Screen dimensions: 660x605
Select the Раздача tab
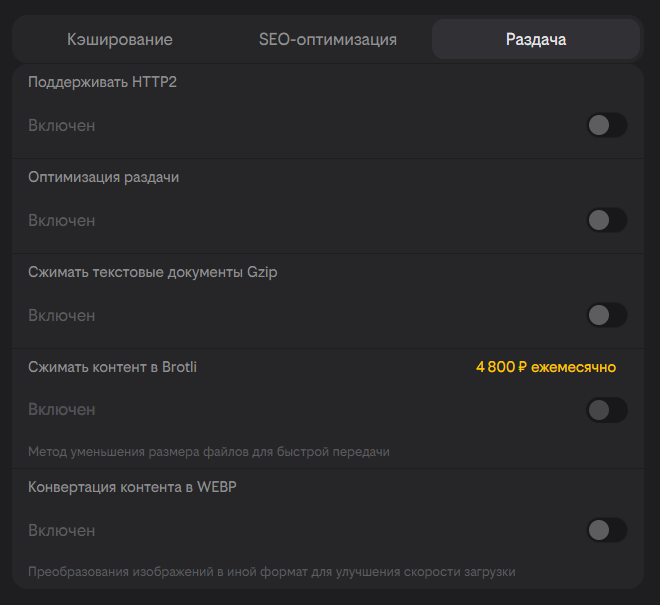(536, 40)
